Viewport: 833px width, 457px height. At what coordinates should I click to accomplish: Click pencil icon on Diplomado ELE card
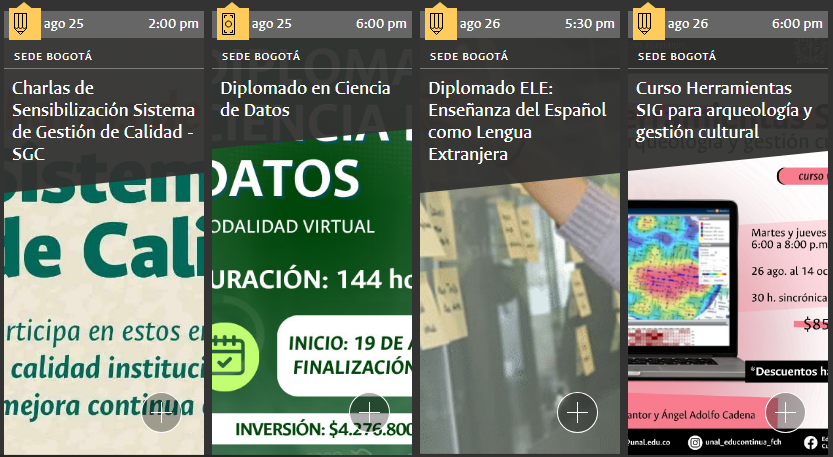pos(437,23)
